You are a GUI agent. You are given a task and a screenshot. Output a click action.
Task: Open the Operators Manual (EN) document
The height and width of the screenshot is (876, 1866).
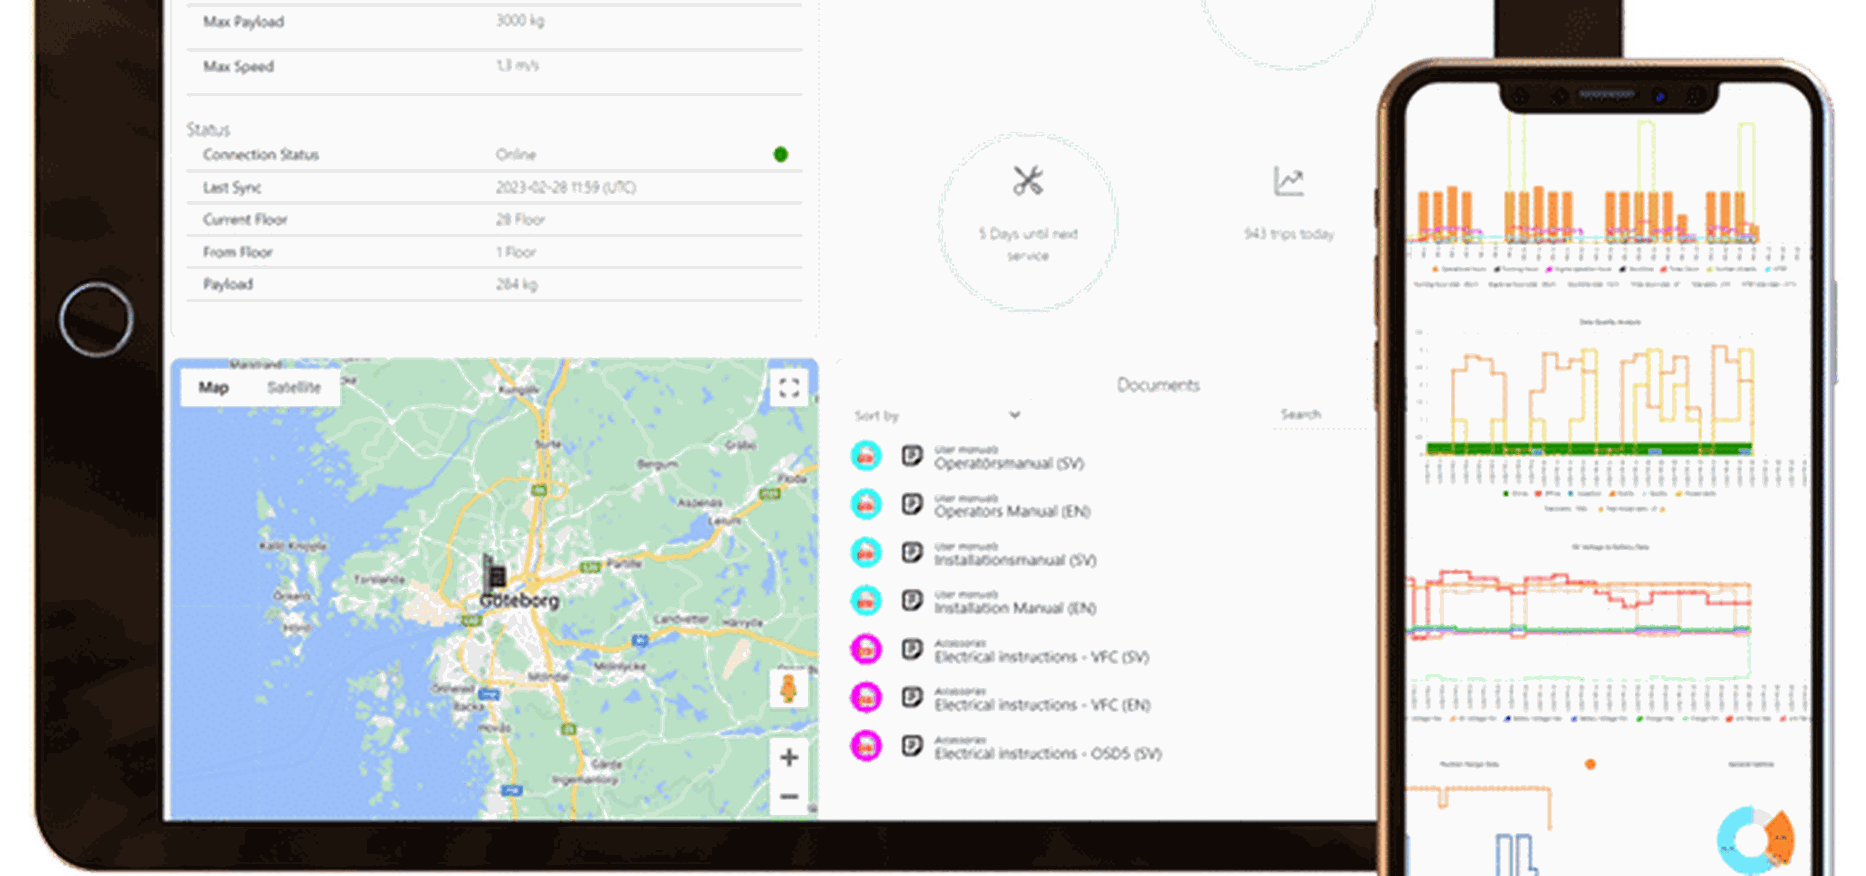(1011, 511)
